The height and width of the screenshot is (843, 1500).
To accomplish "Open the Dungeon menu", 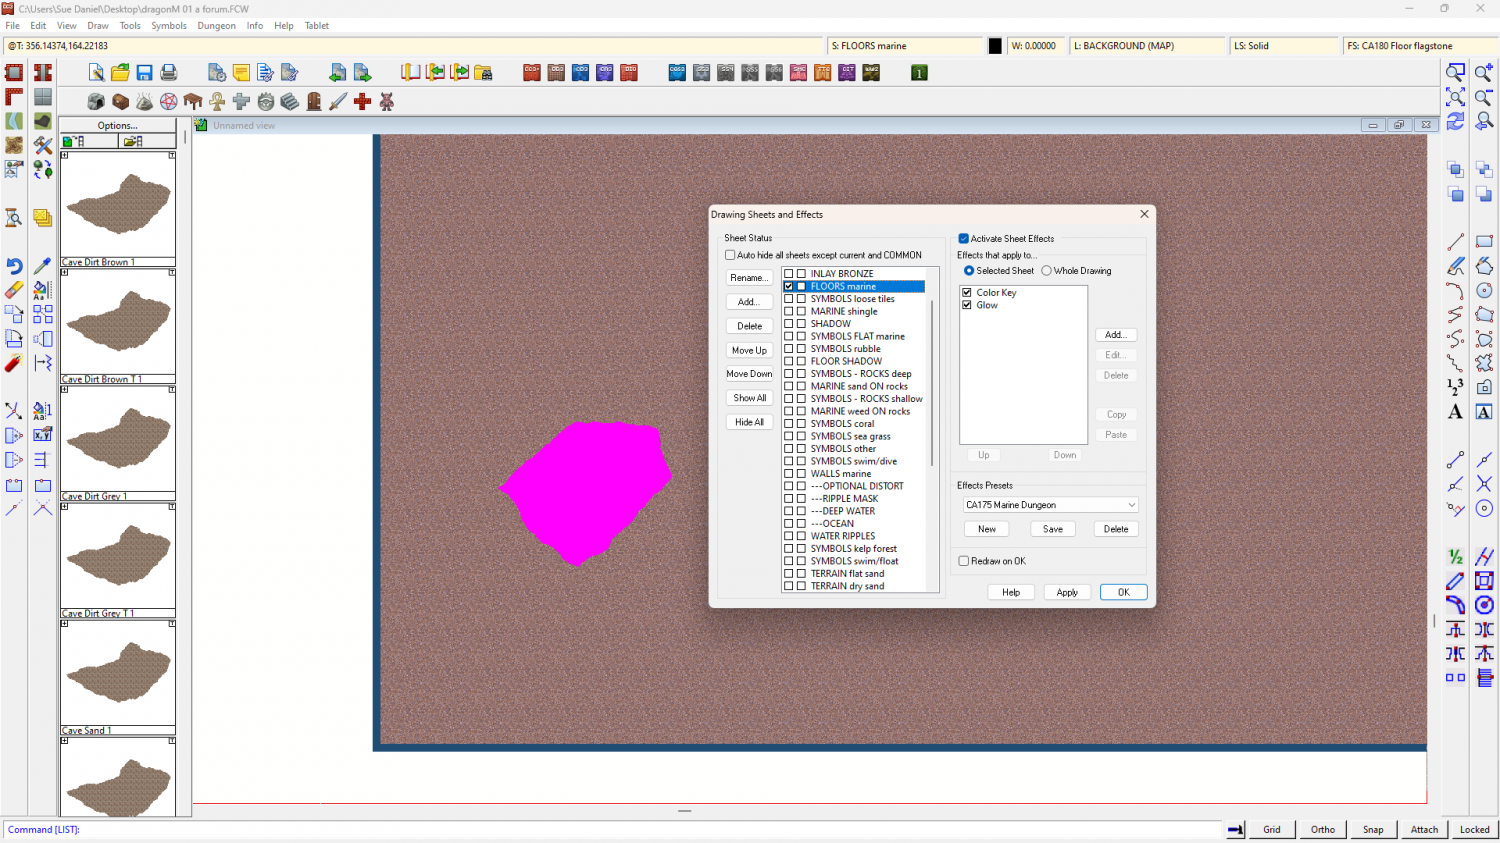I will click(217, 26).
